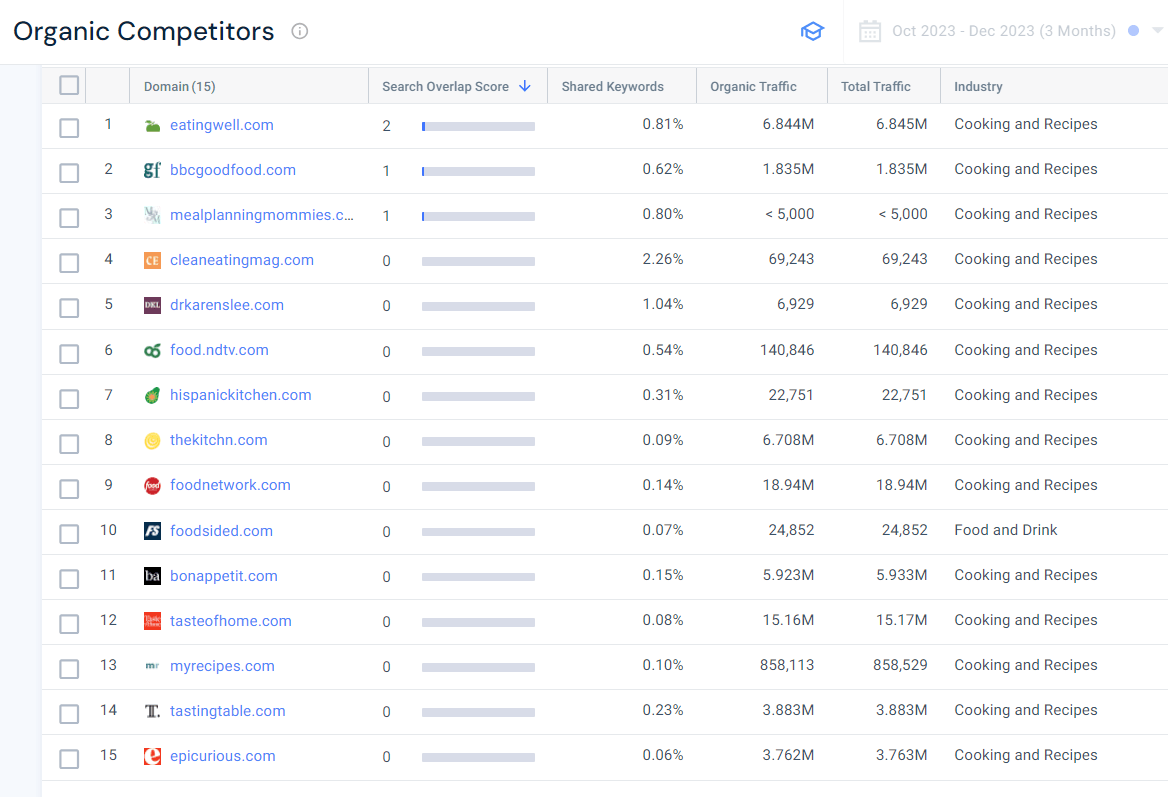
Task: Click the drkarenslee.com DKL favicon
Action: click(152, 305)
